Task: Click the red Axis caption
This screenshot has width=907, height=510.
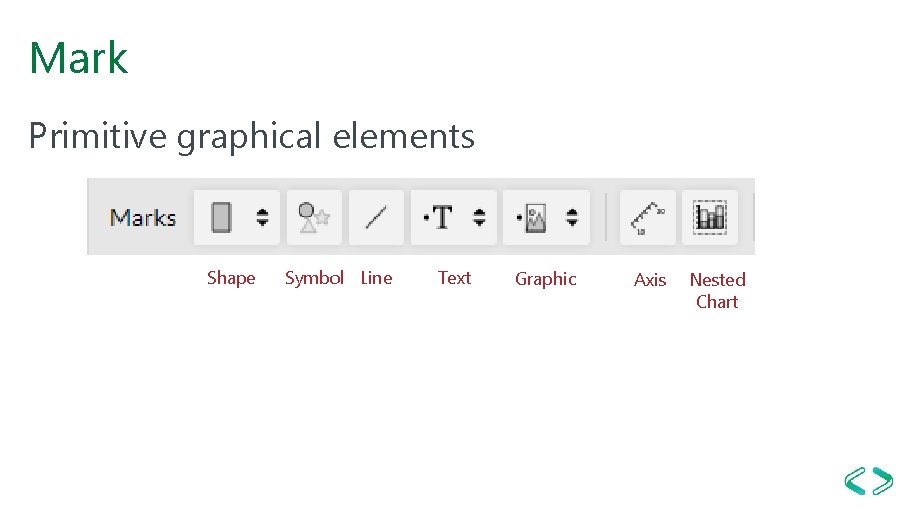Action: pos(650,280)
